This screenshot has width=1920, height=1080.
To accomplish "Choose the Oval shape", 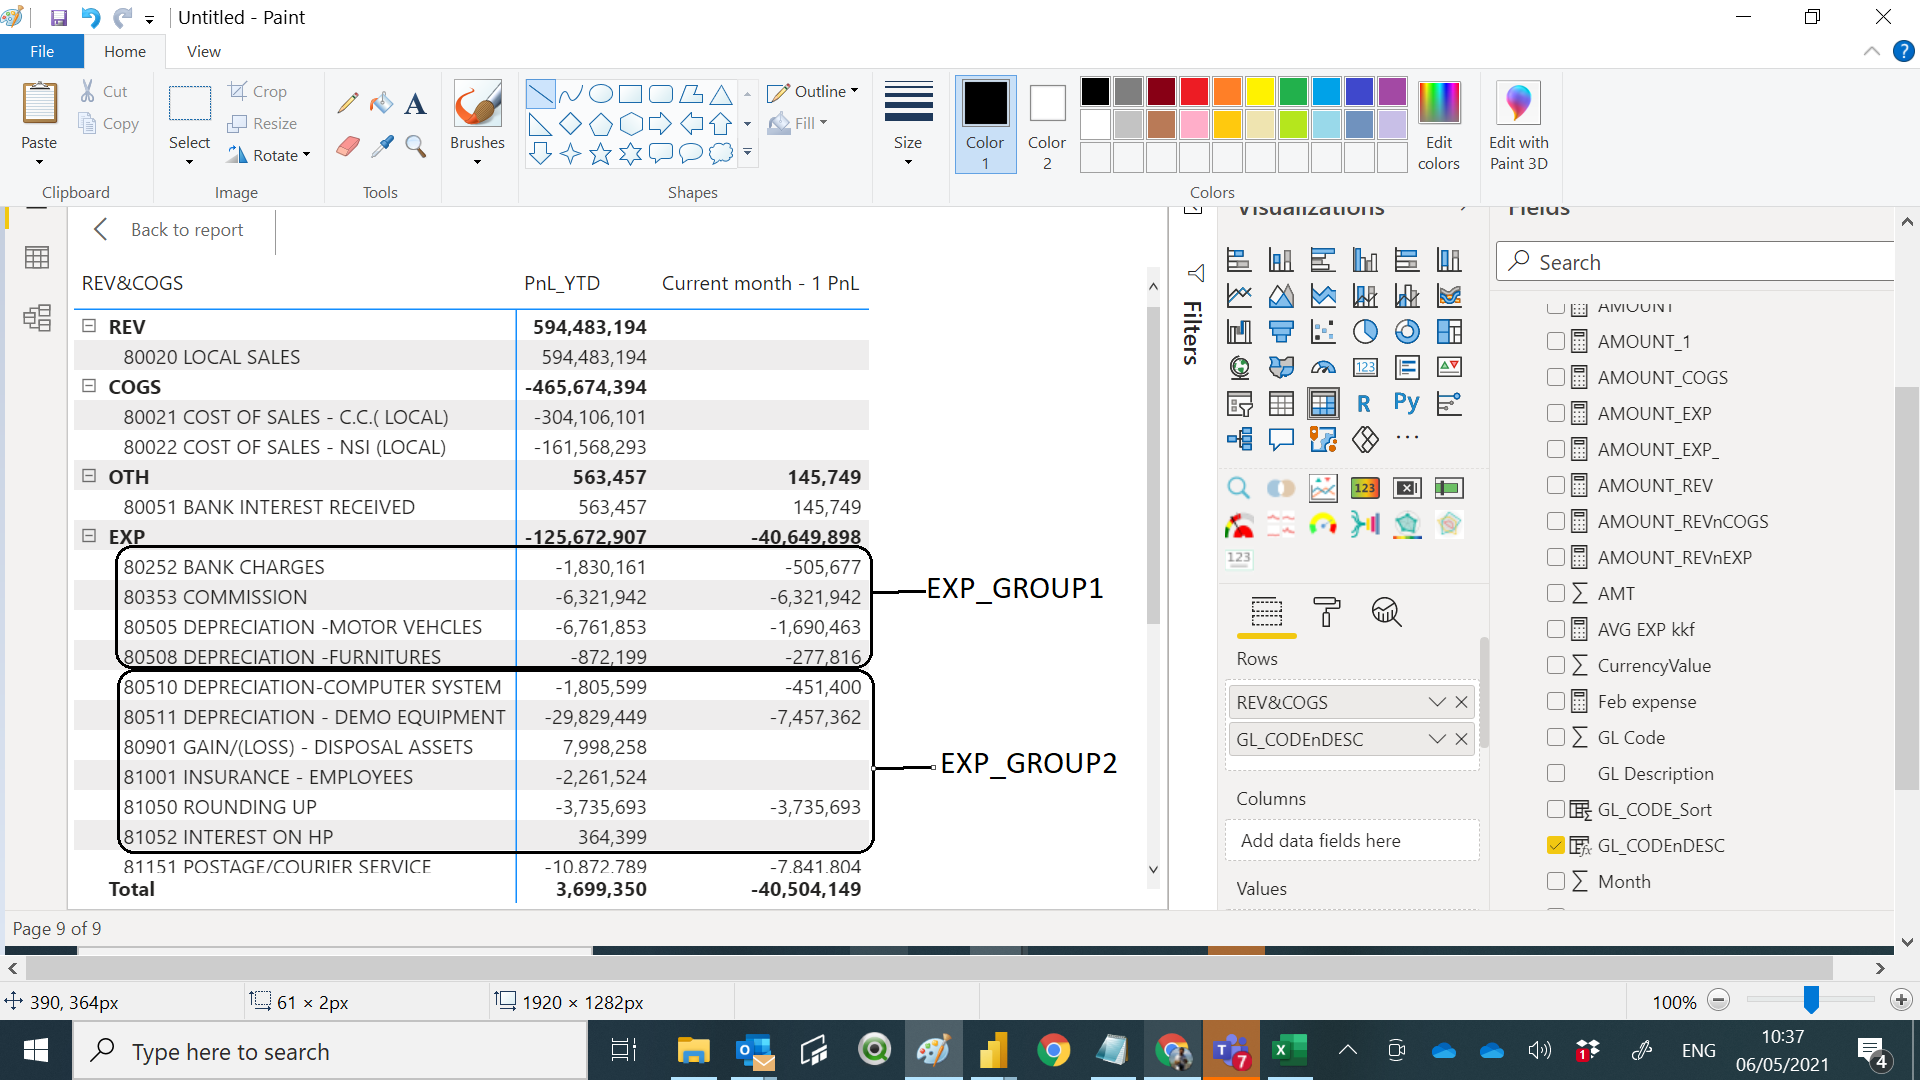I will tap(600, 94).
